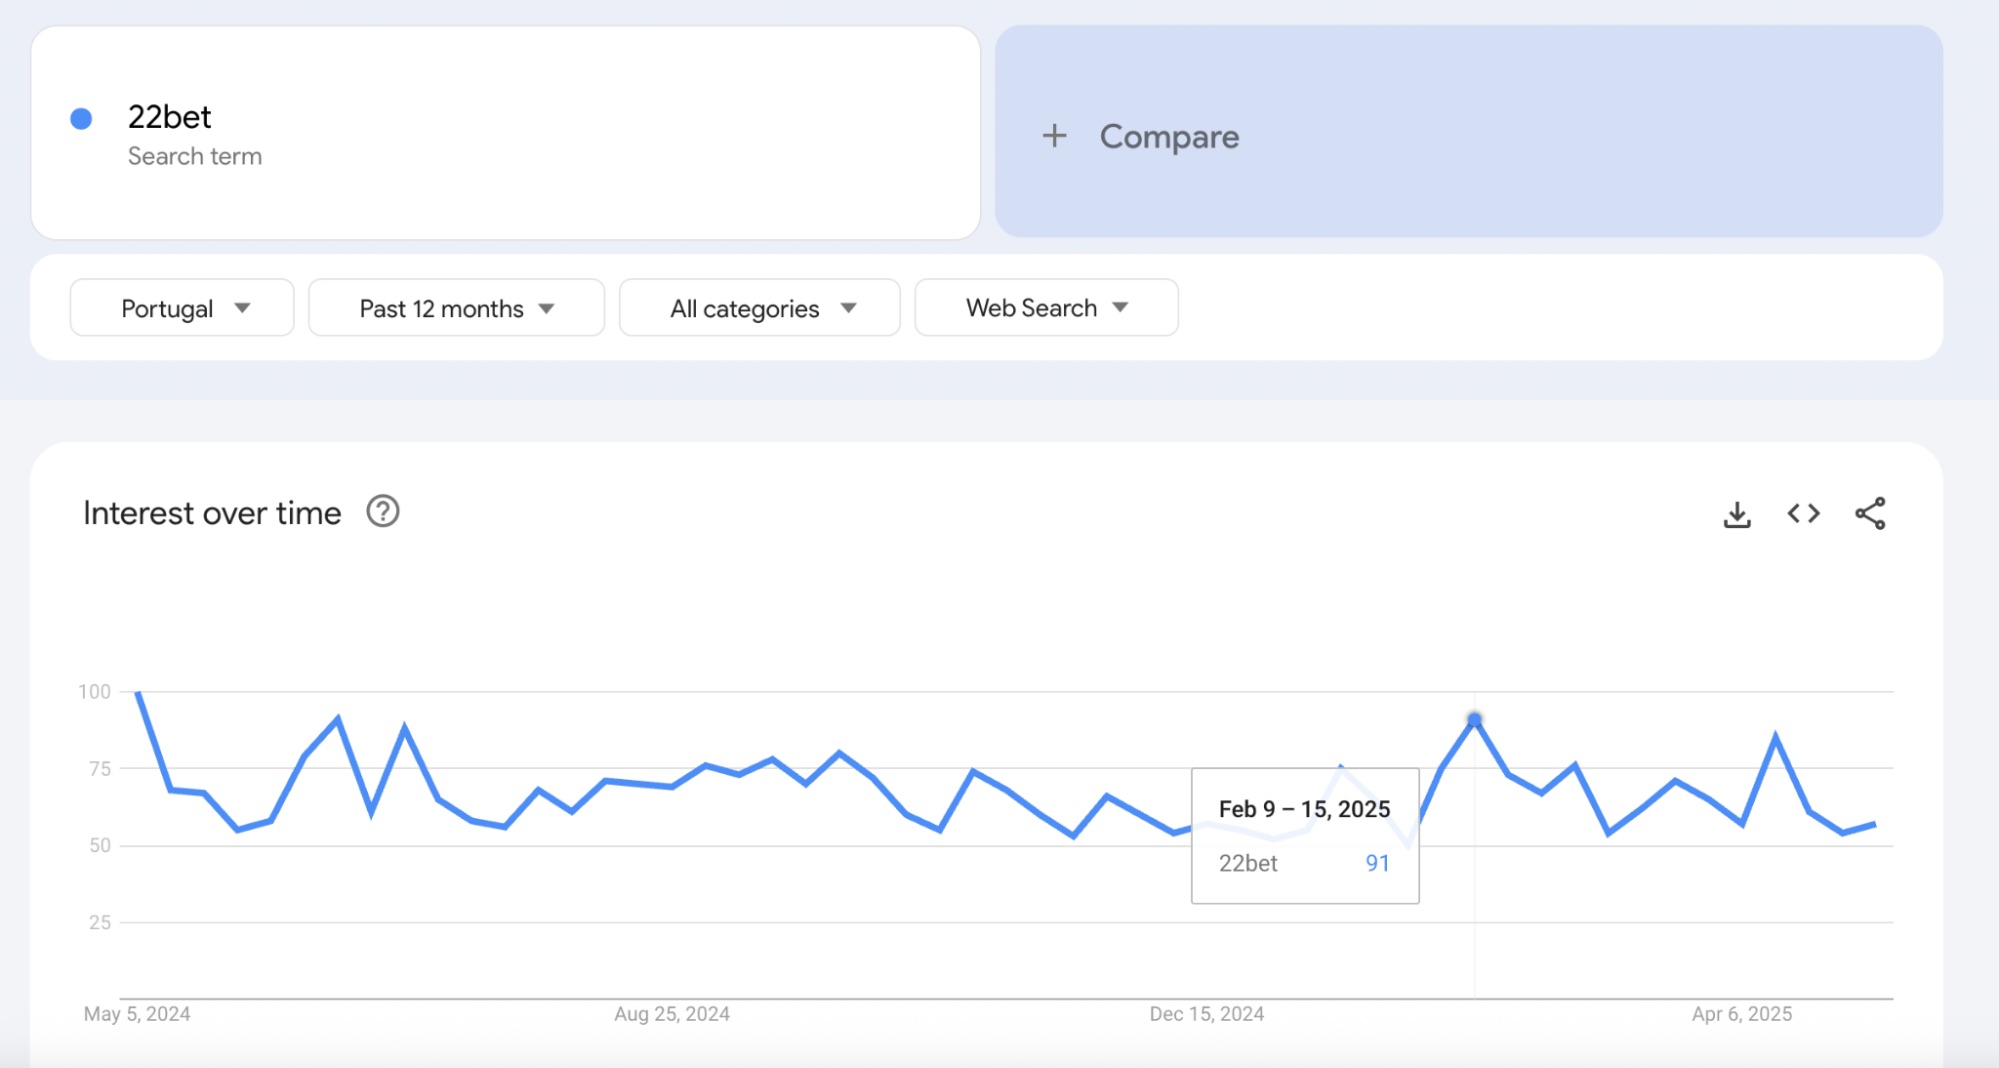Screen dimensions: 1999x1068
Task: Open the Web Search type dropdown
Action: (1046, 308)
